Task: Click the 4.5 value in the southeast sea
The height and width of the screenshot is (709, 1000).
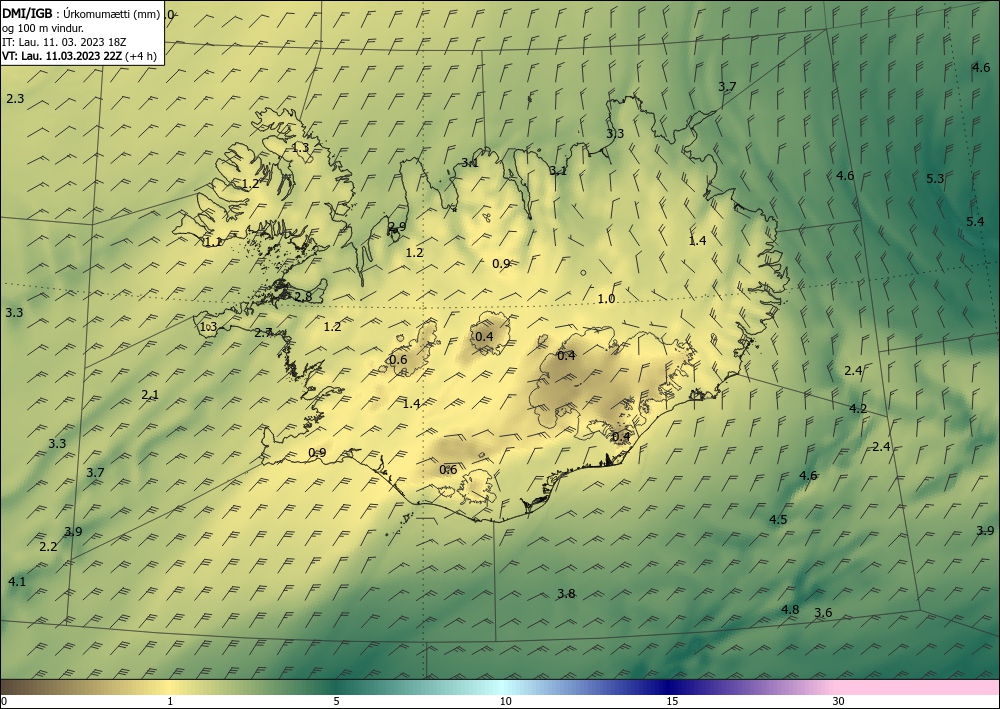Action: coord(778,520)
